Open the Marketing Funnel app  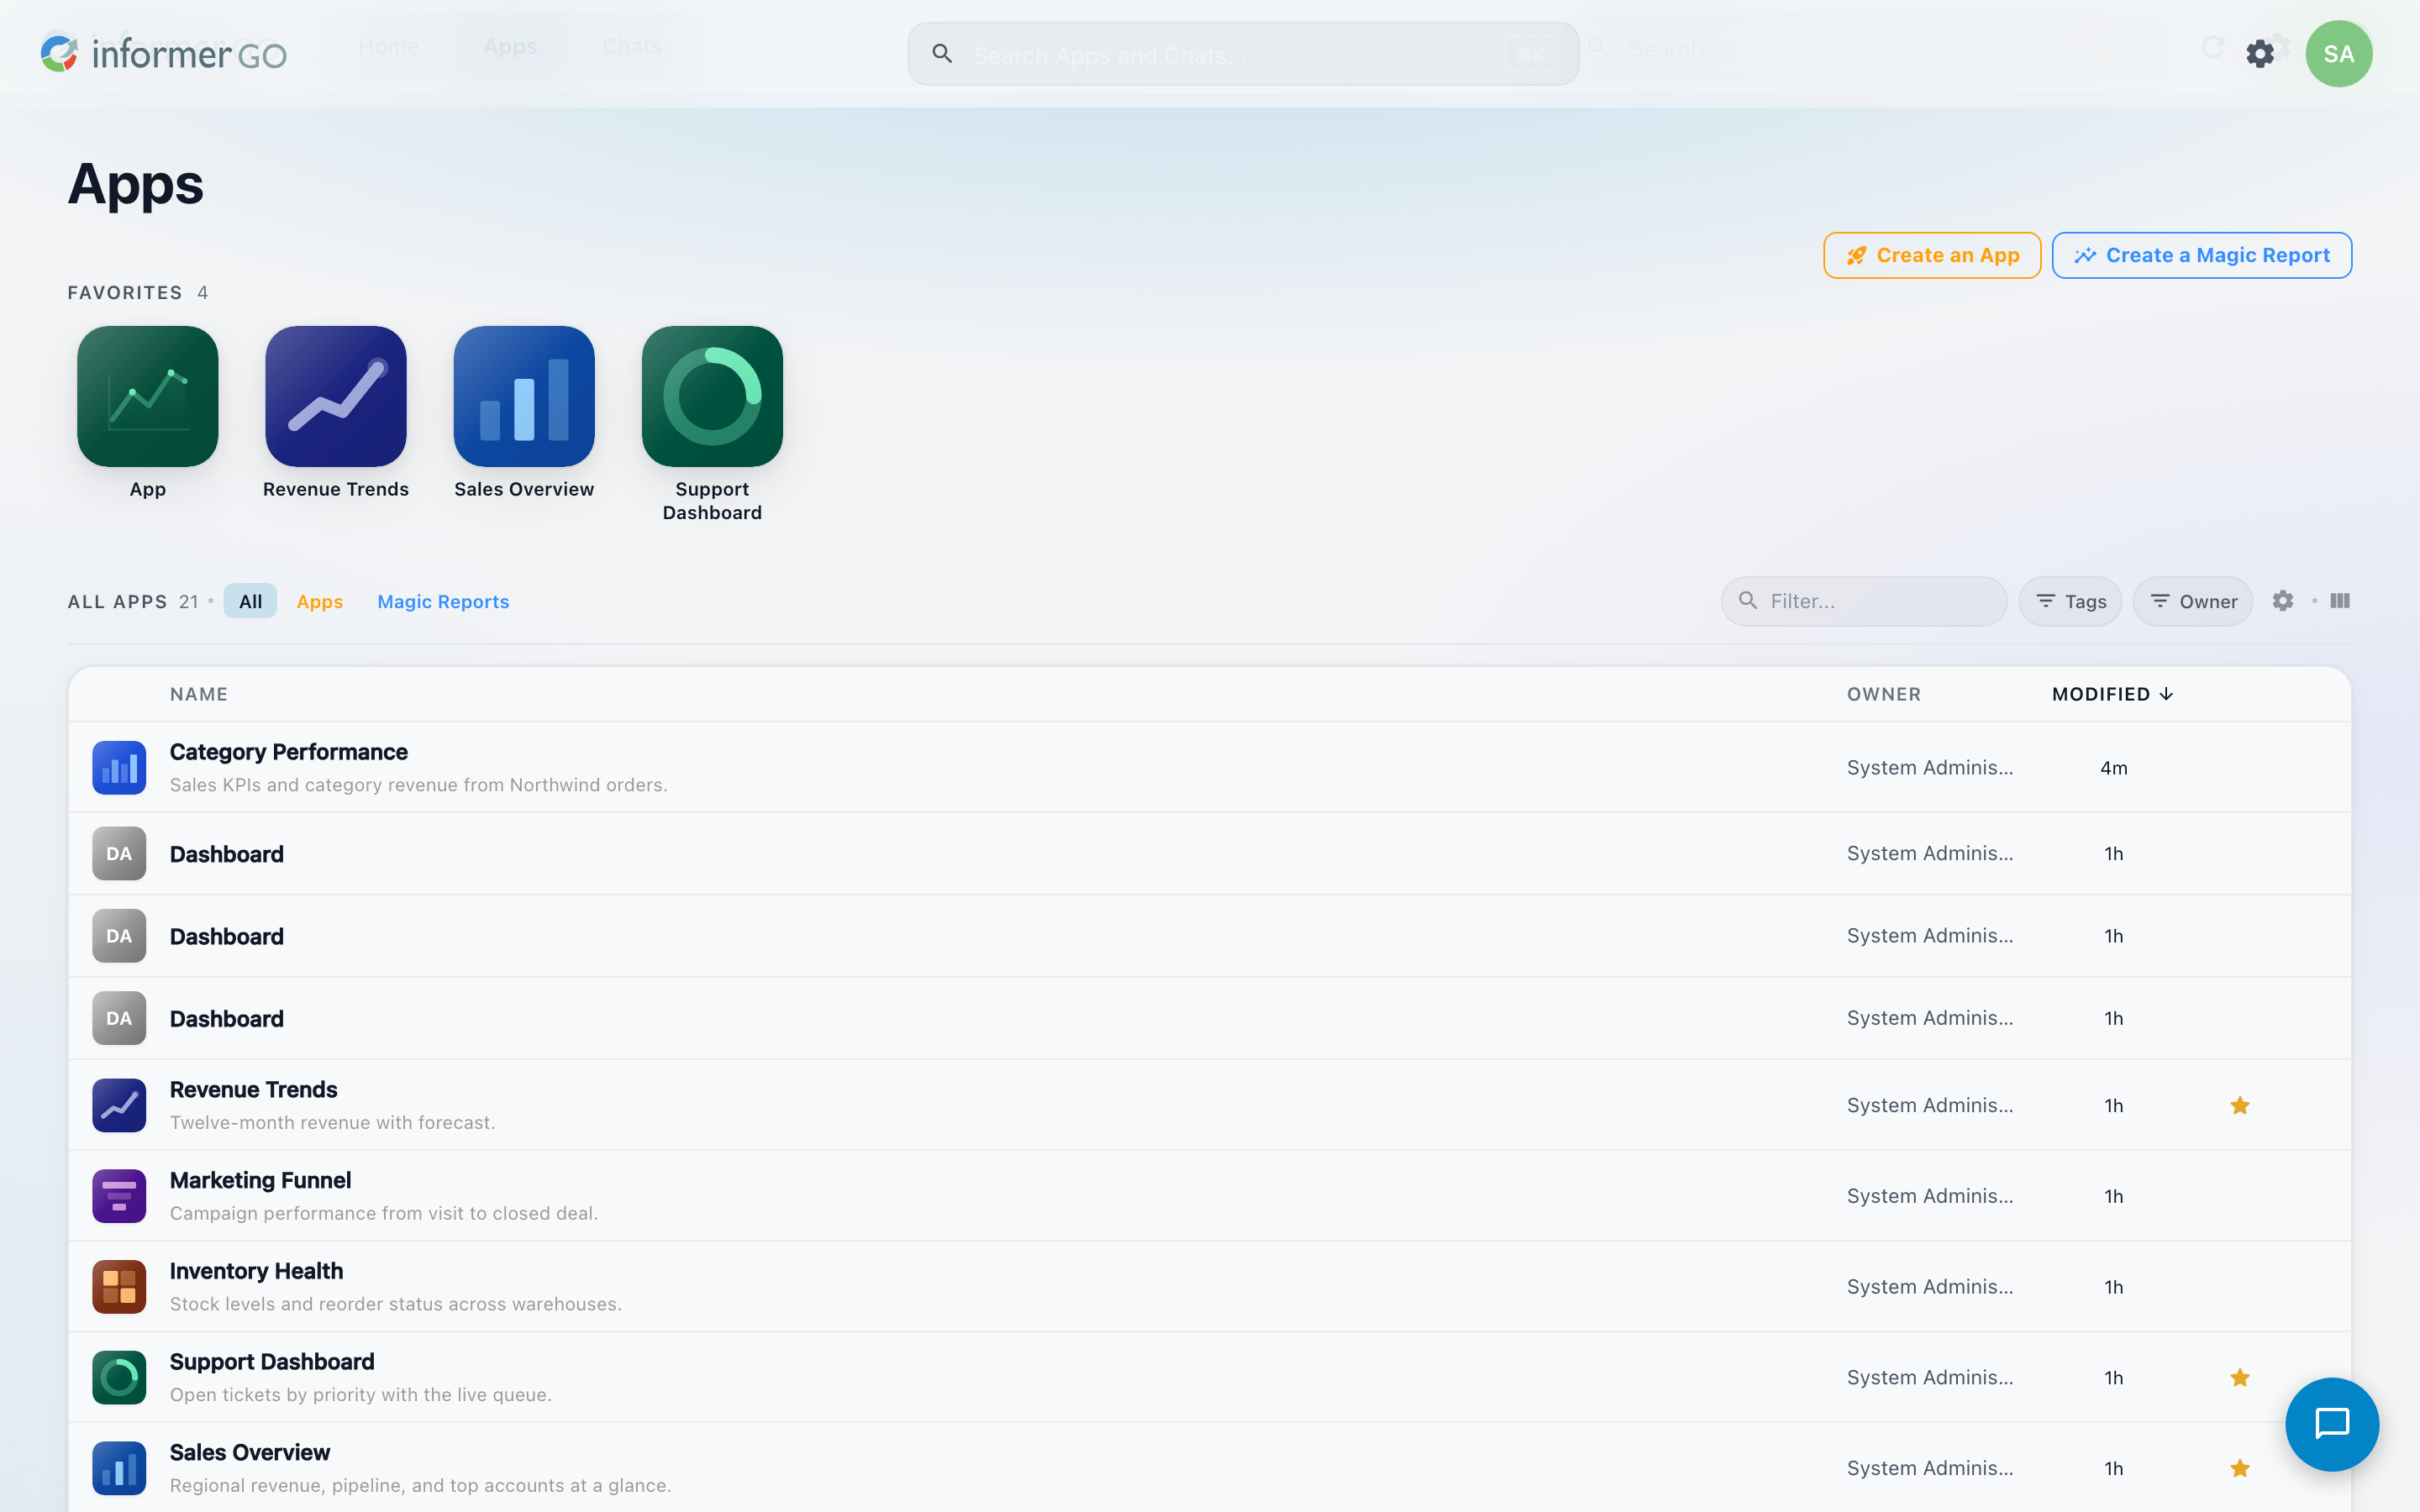coord(1210,1196)
